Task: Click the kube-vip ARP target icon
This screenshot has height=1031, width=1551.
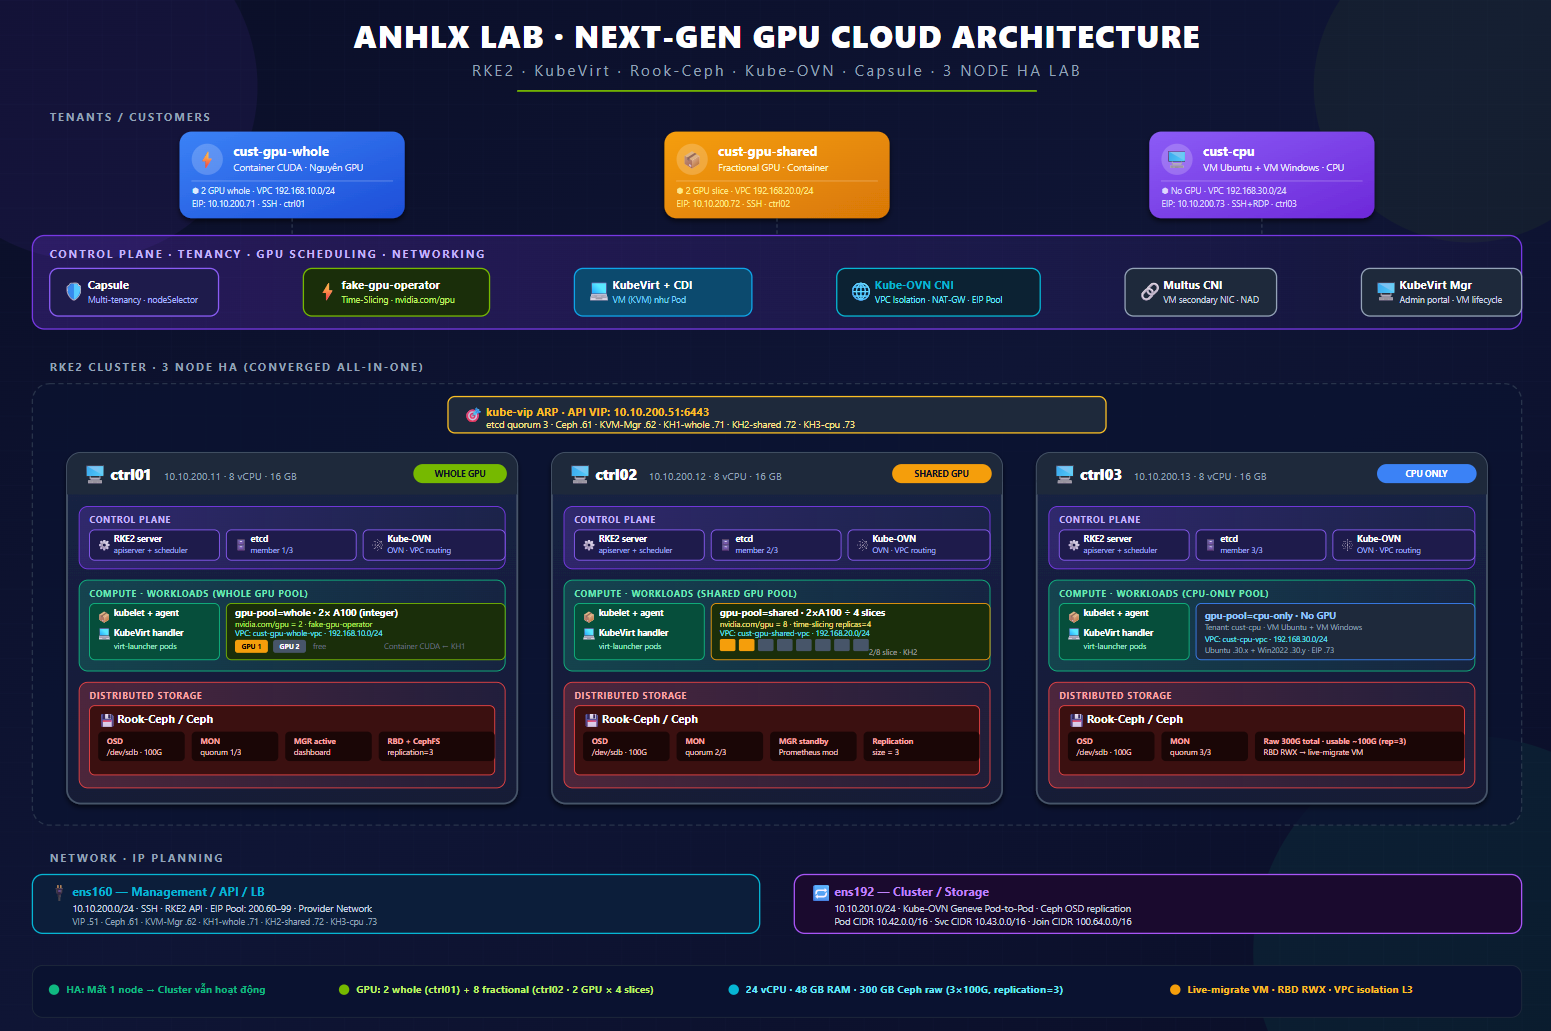Action: coord(473,414)
